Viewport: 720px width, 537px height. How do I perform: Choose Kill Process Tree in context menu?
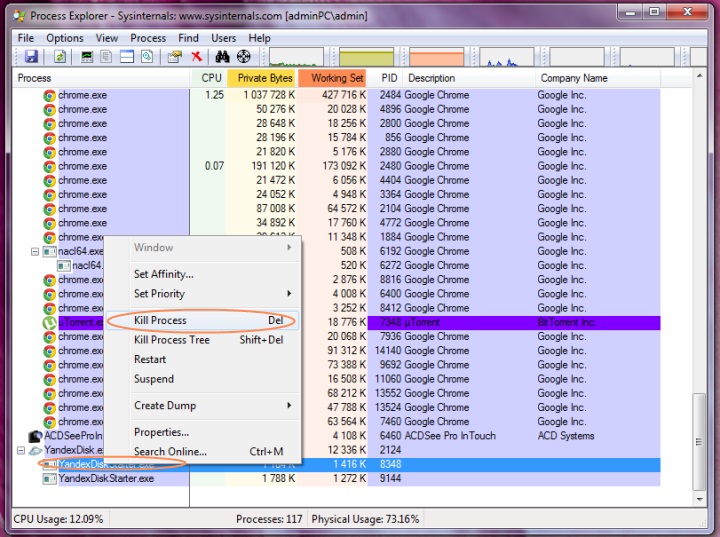click(203, 340)
